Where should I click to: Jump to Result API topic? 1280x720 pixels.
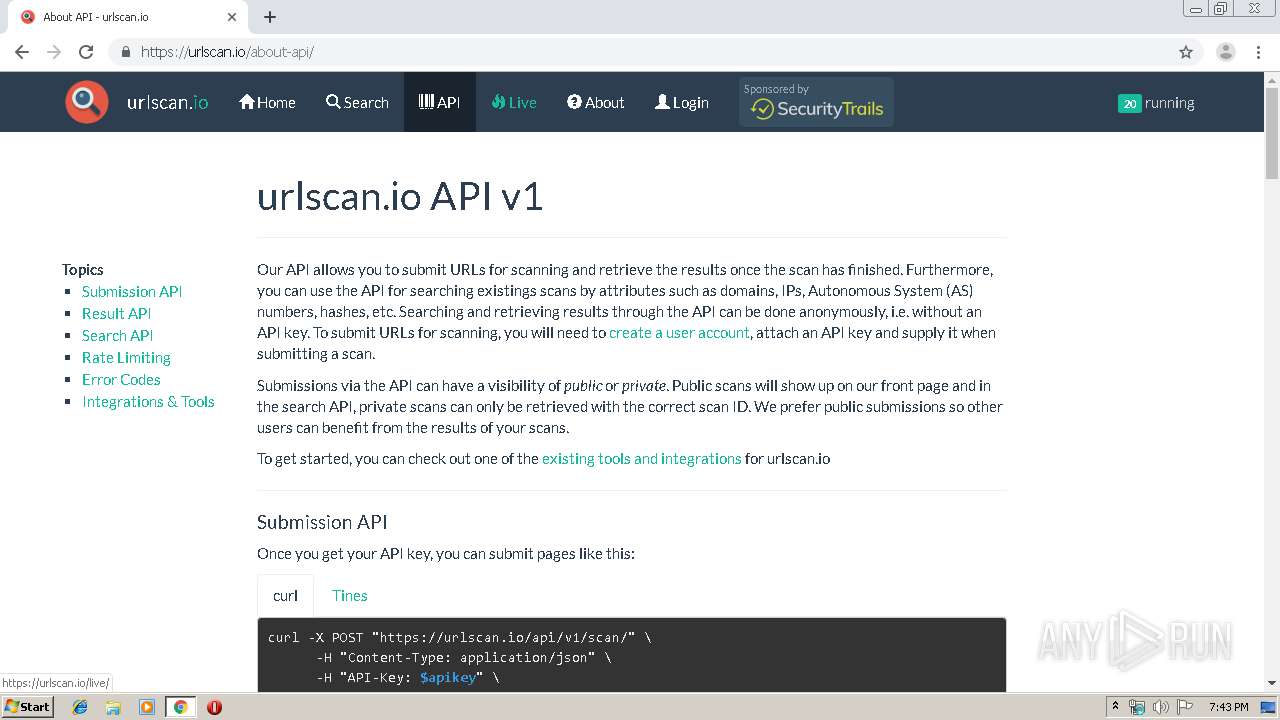[116, 313]
